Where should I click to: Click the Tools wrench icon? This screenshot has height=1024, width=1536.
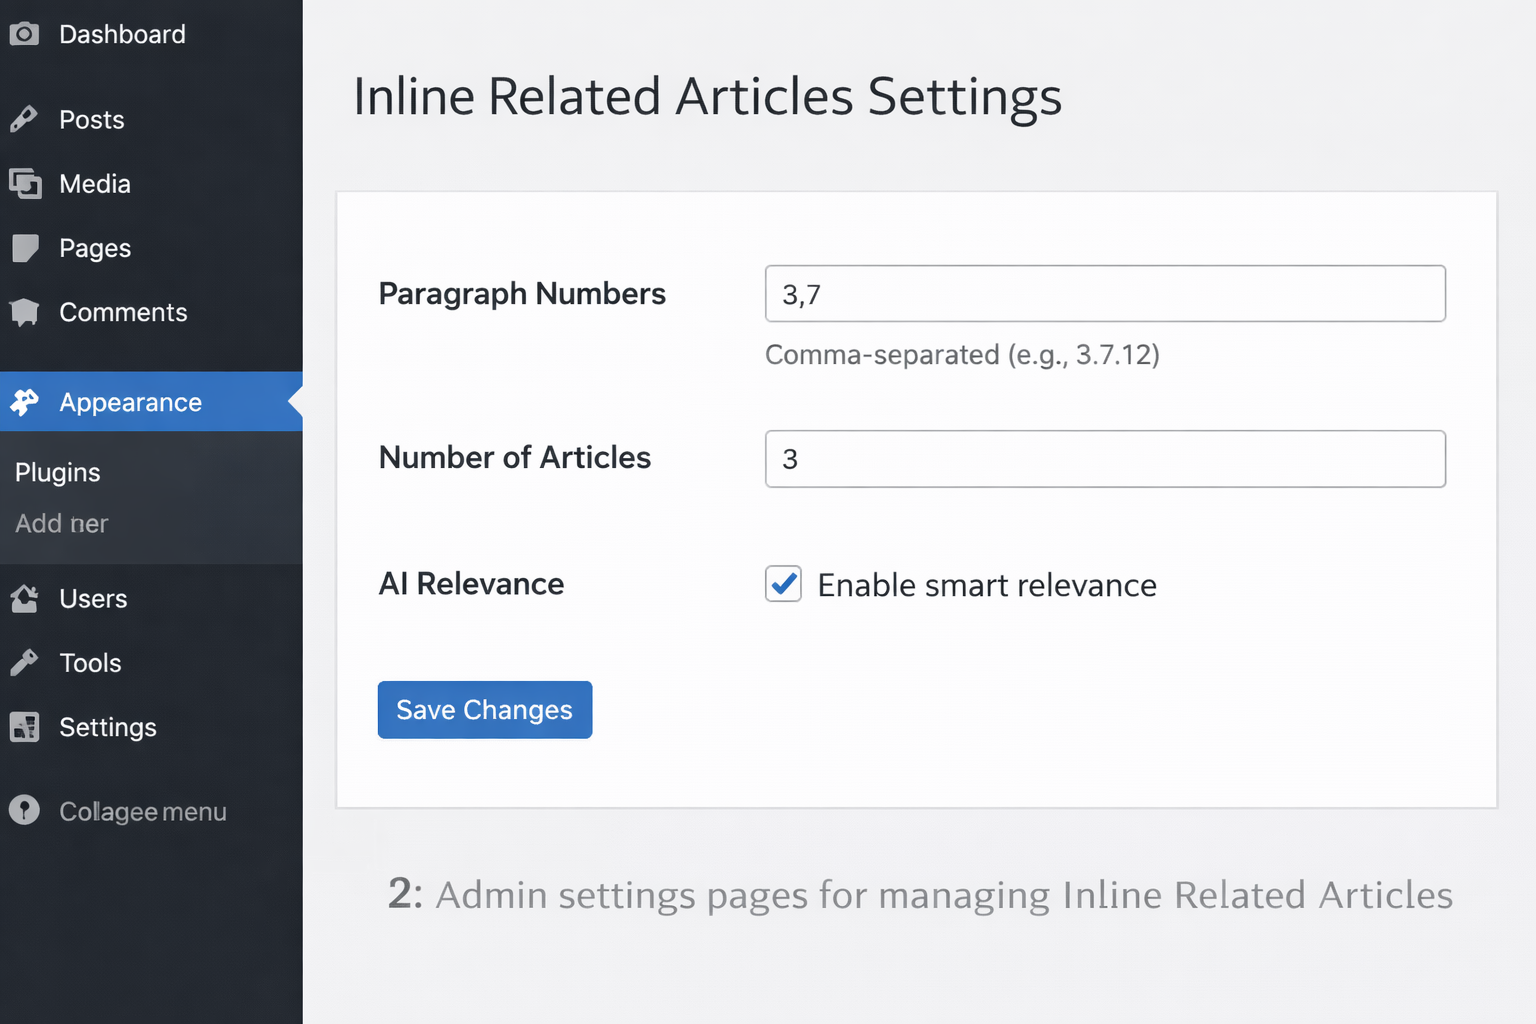pyautogui.click(x=25, y=662)
